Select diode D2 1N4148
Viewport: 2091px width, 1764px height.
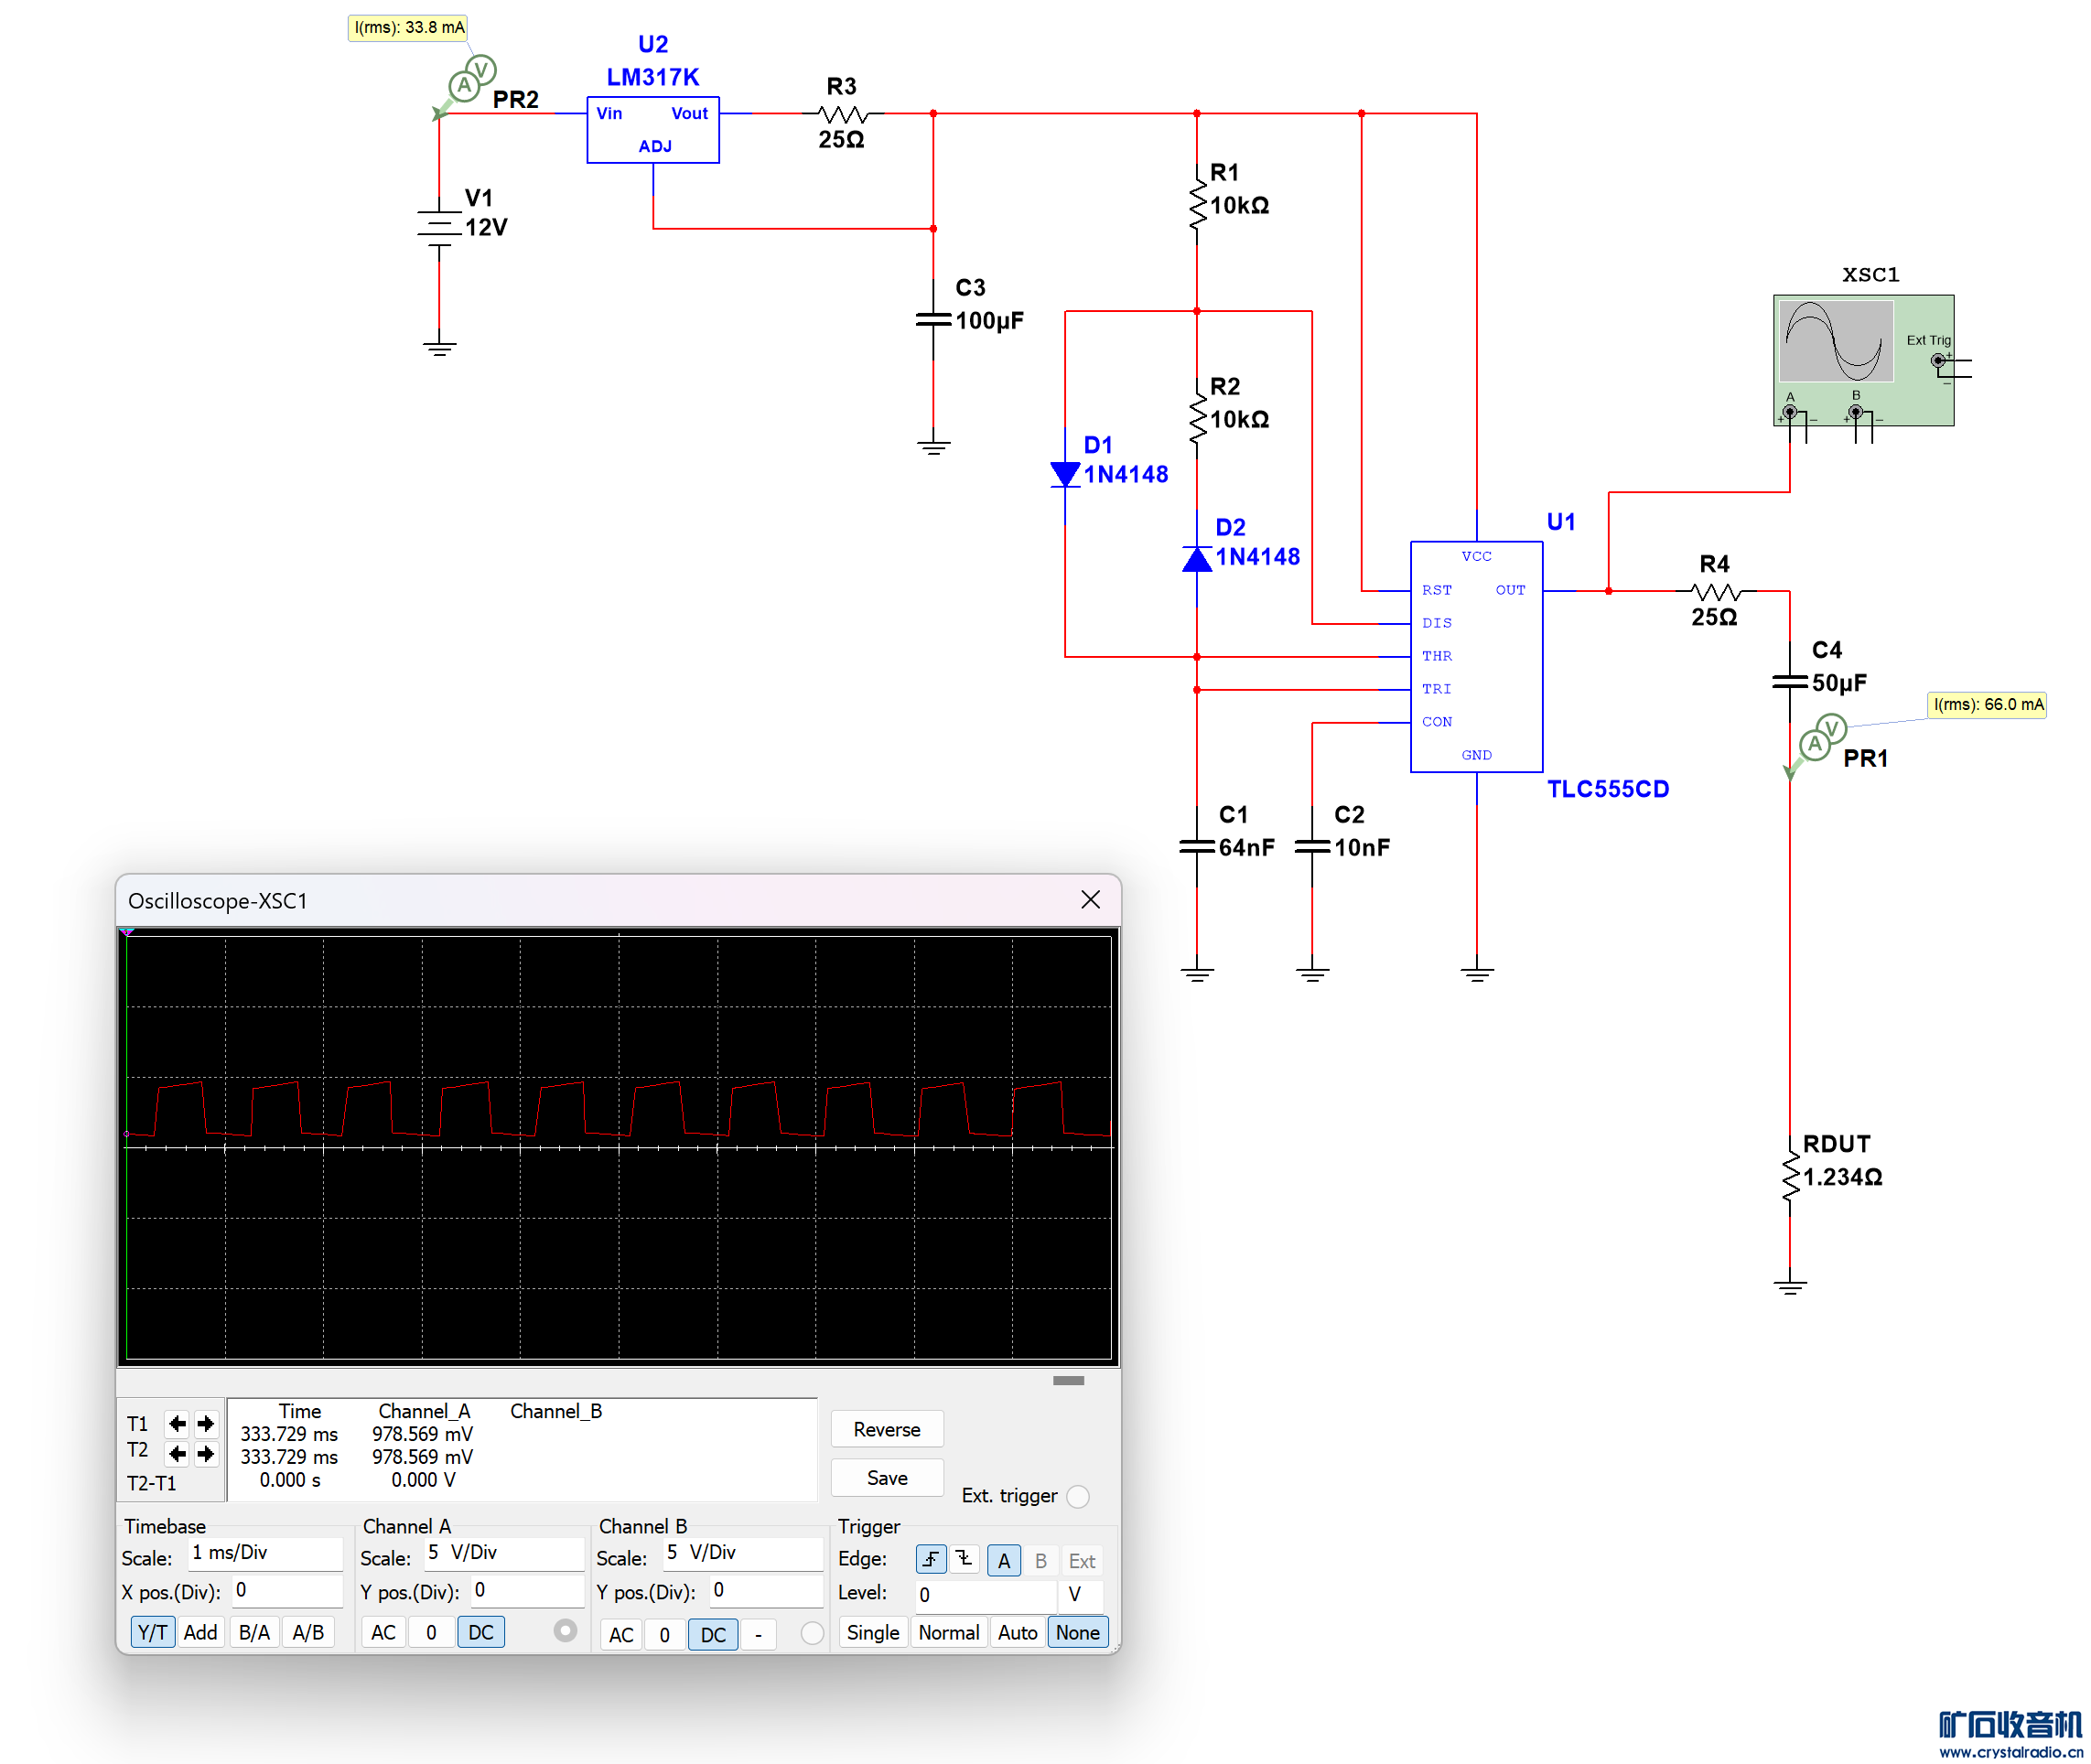1197,558
